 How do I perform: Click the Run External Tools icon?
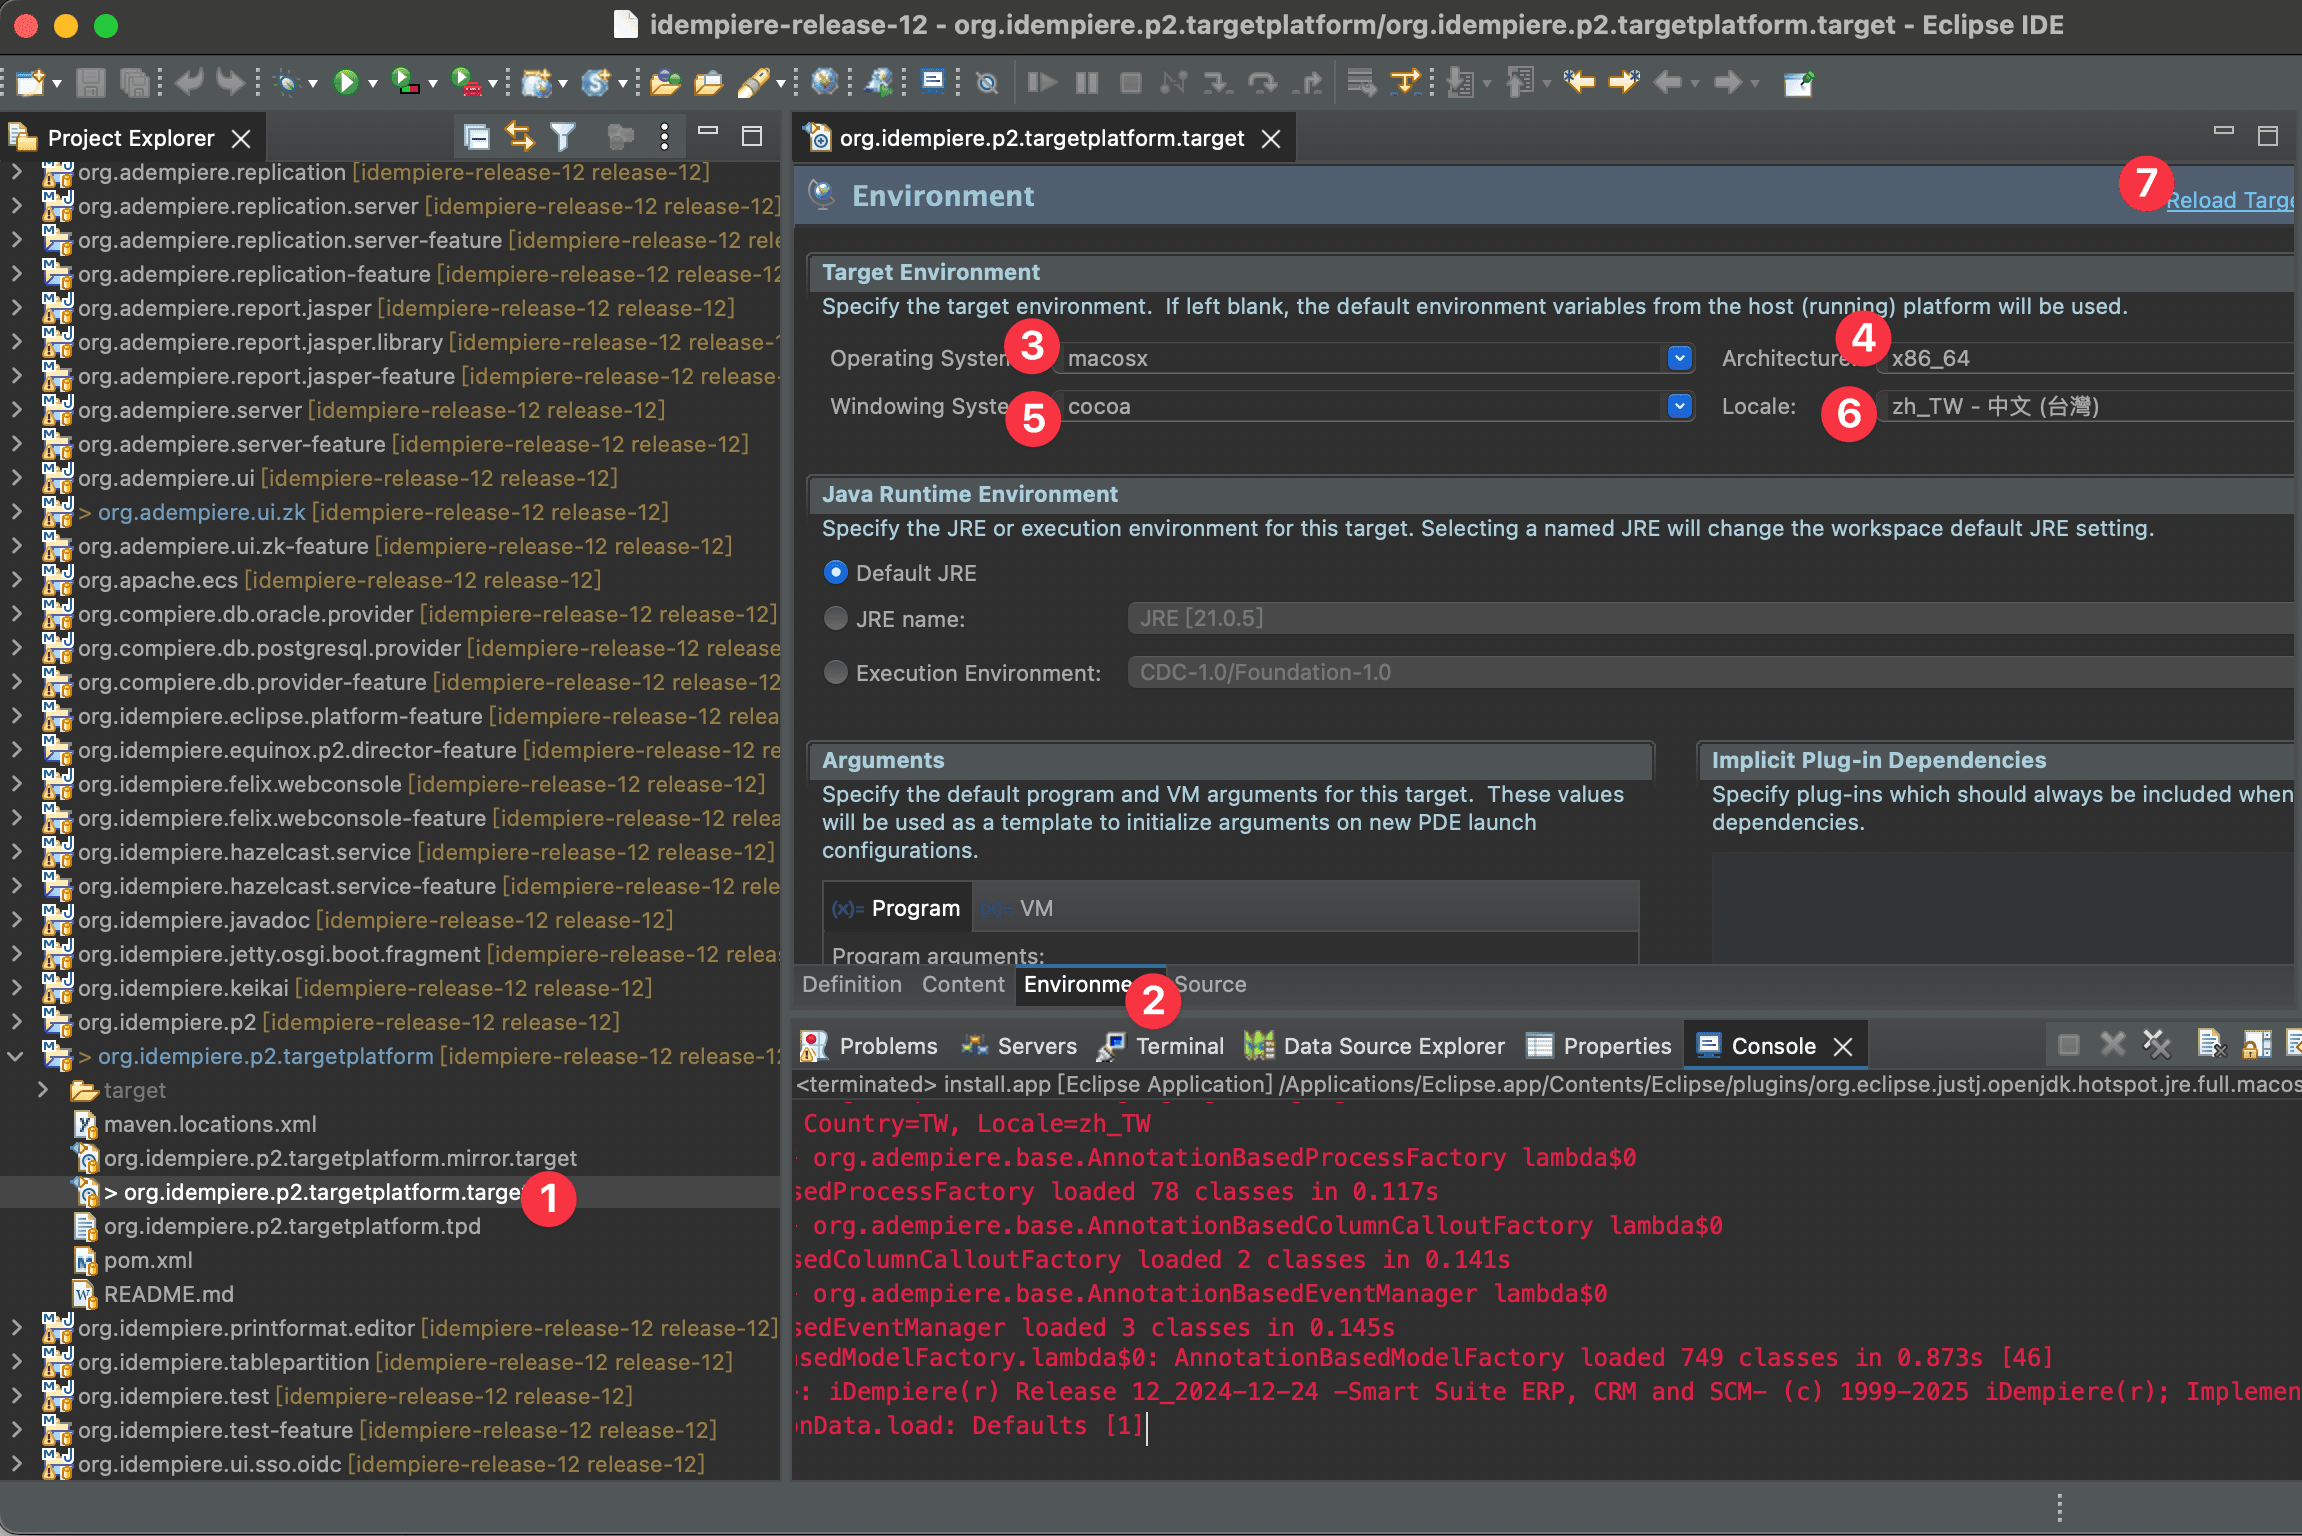466,82
